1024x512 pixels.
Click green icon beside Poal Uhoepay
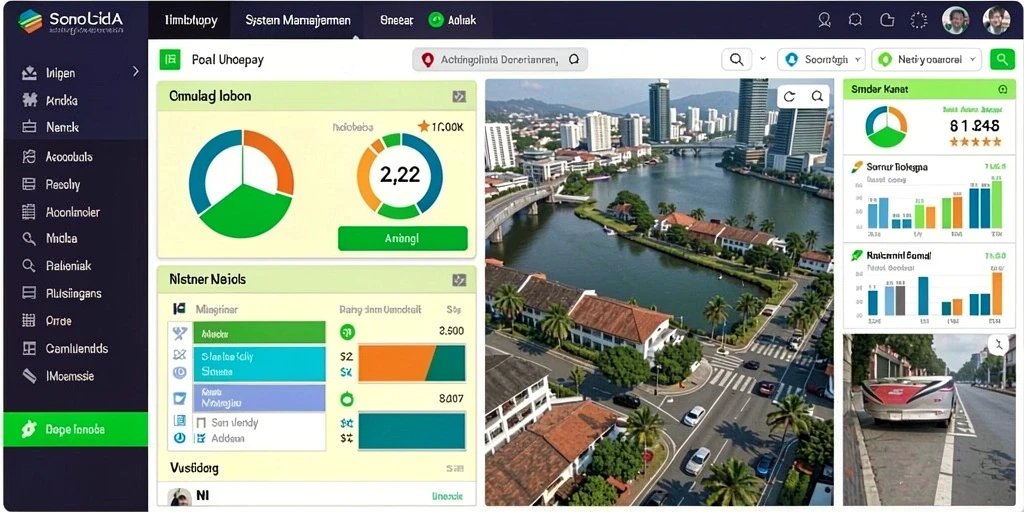point(170,59)
